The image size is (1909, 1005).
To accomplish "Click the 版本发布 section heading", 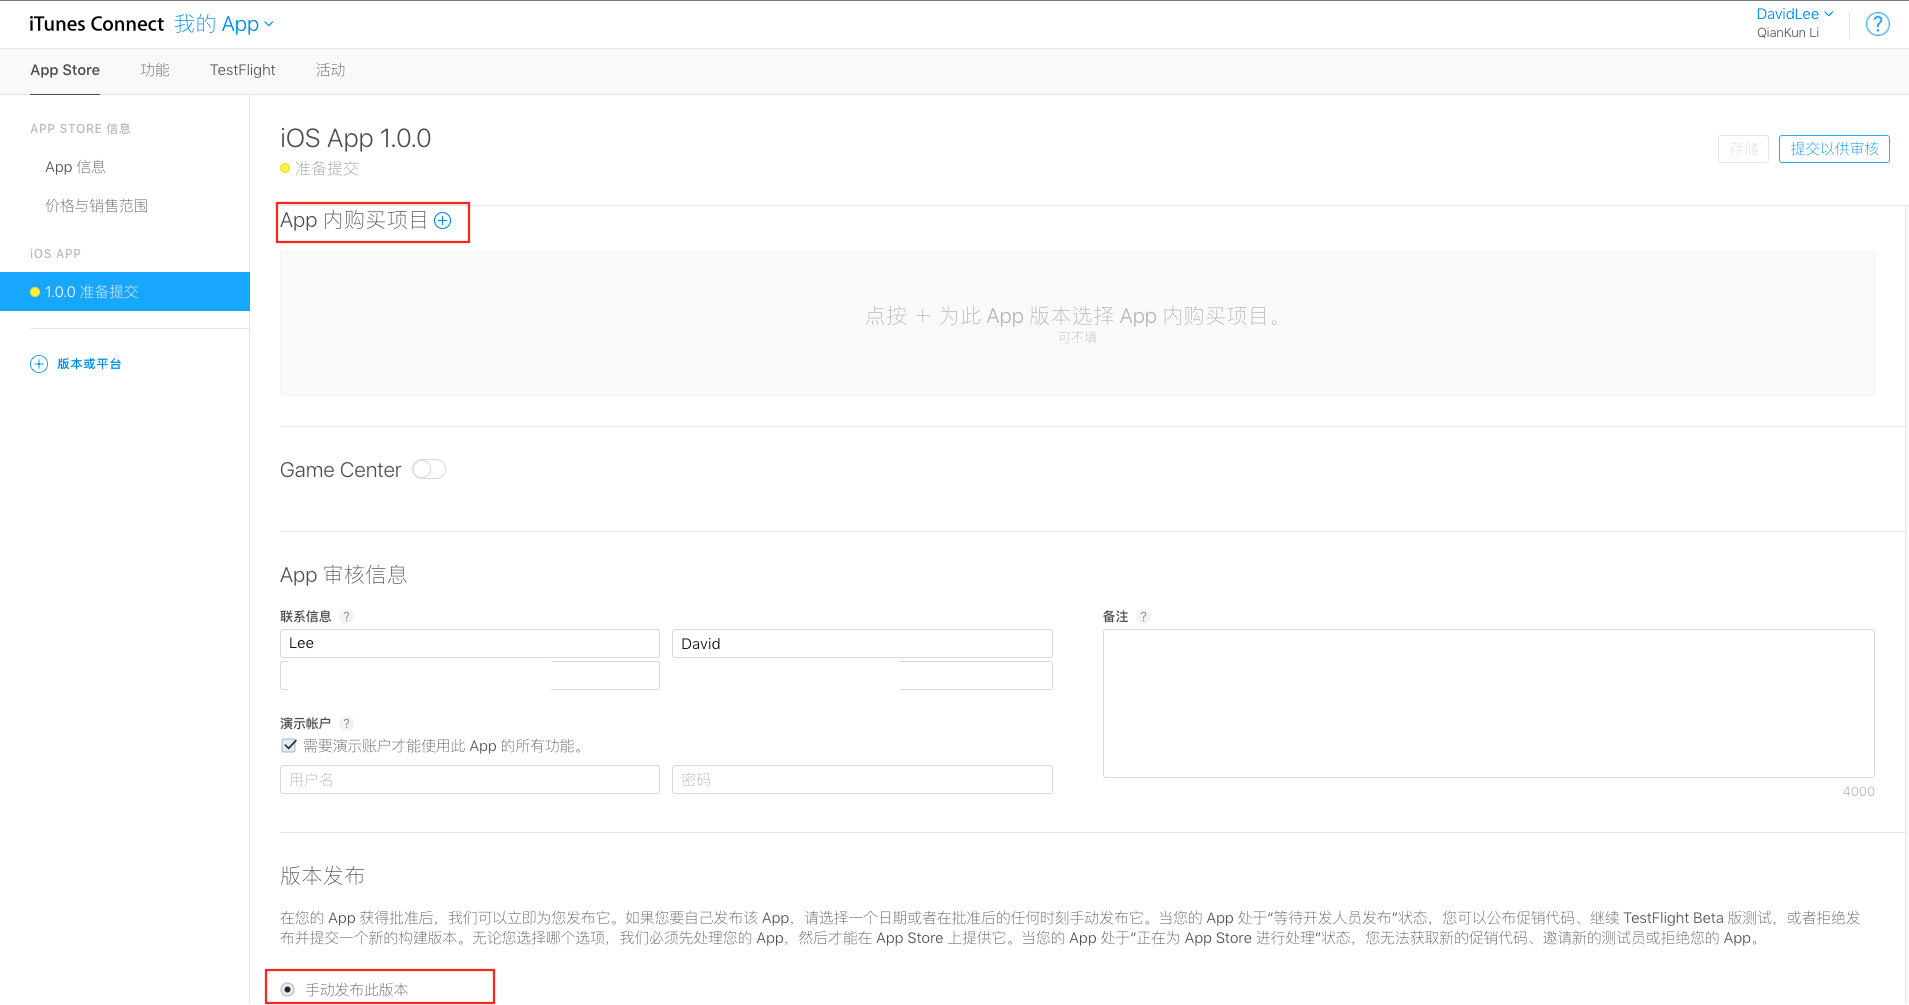I will pos(322,876).
